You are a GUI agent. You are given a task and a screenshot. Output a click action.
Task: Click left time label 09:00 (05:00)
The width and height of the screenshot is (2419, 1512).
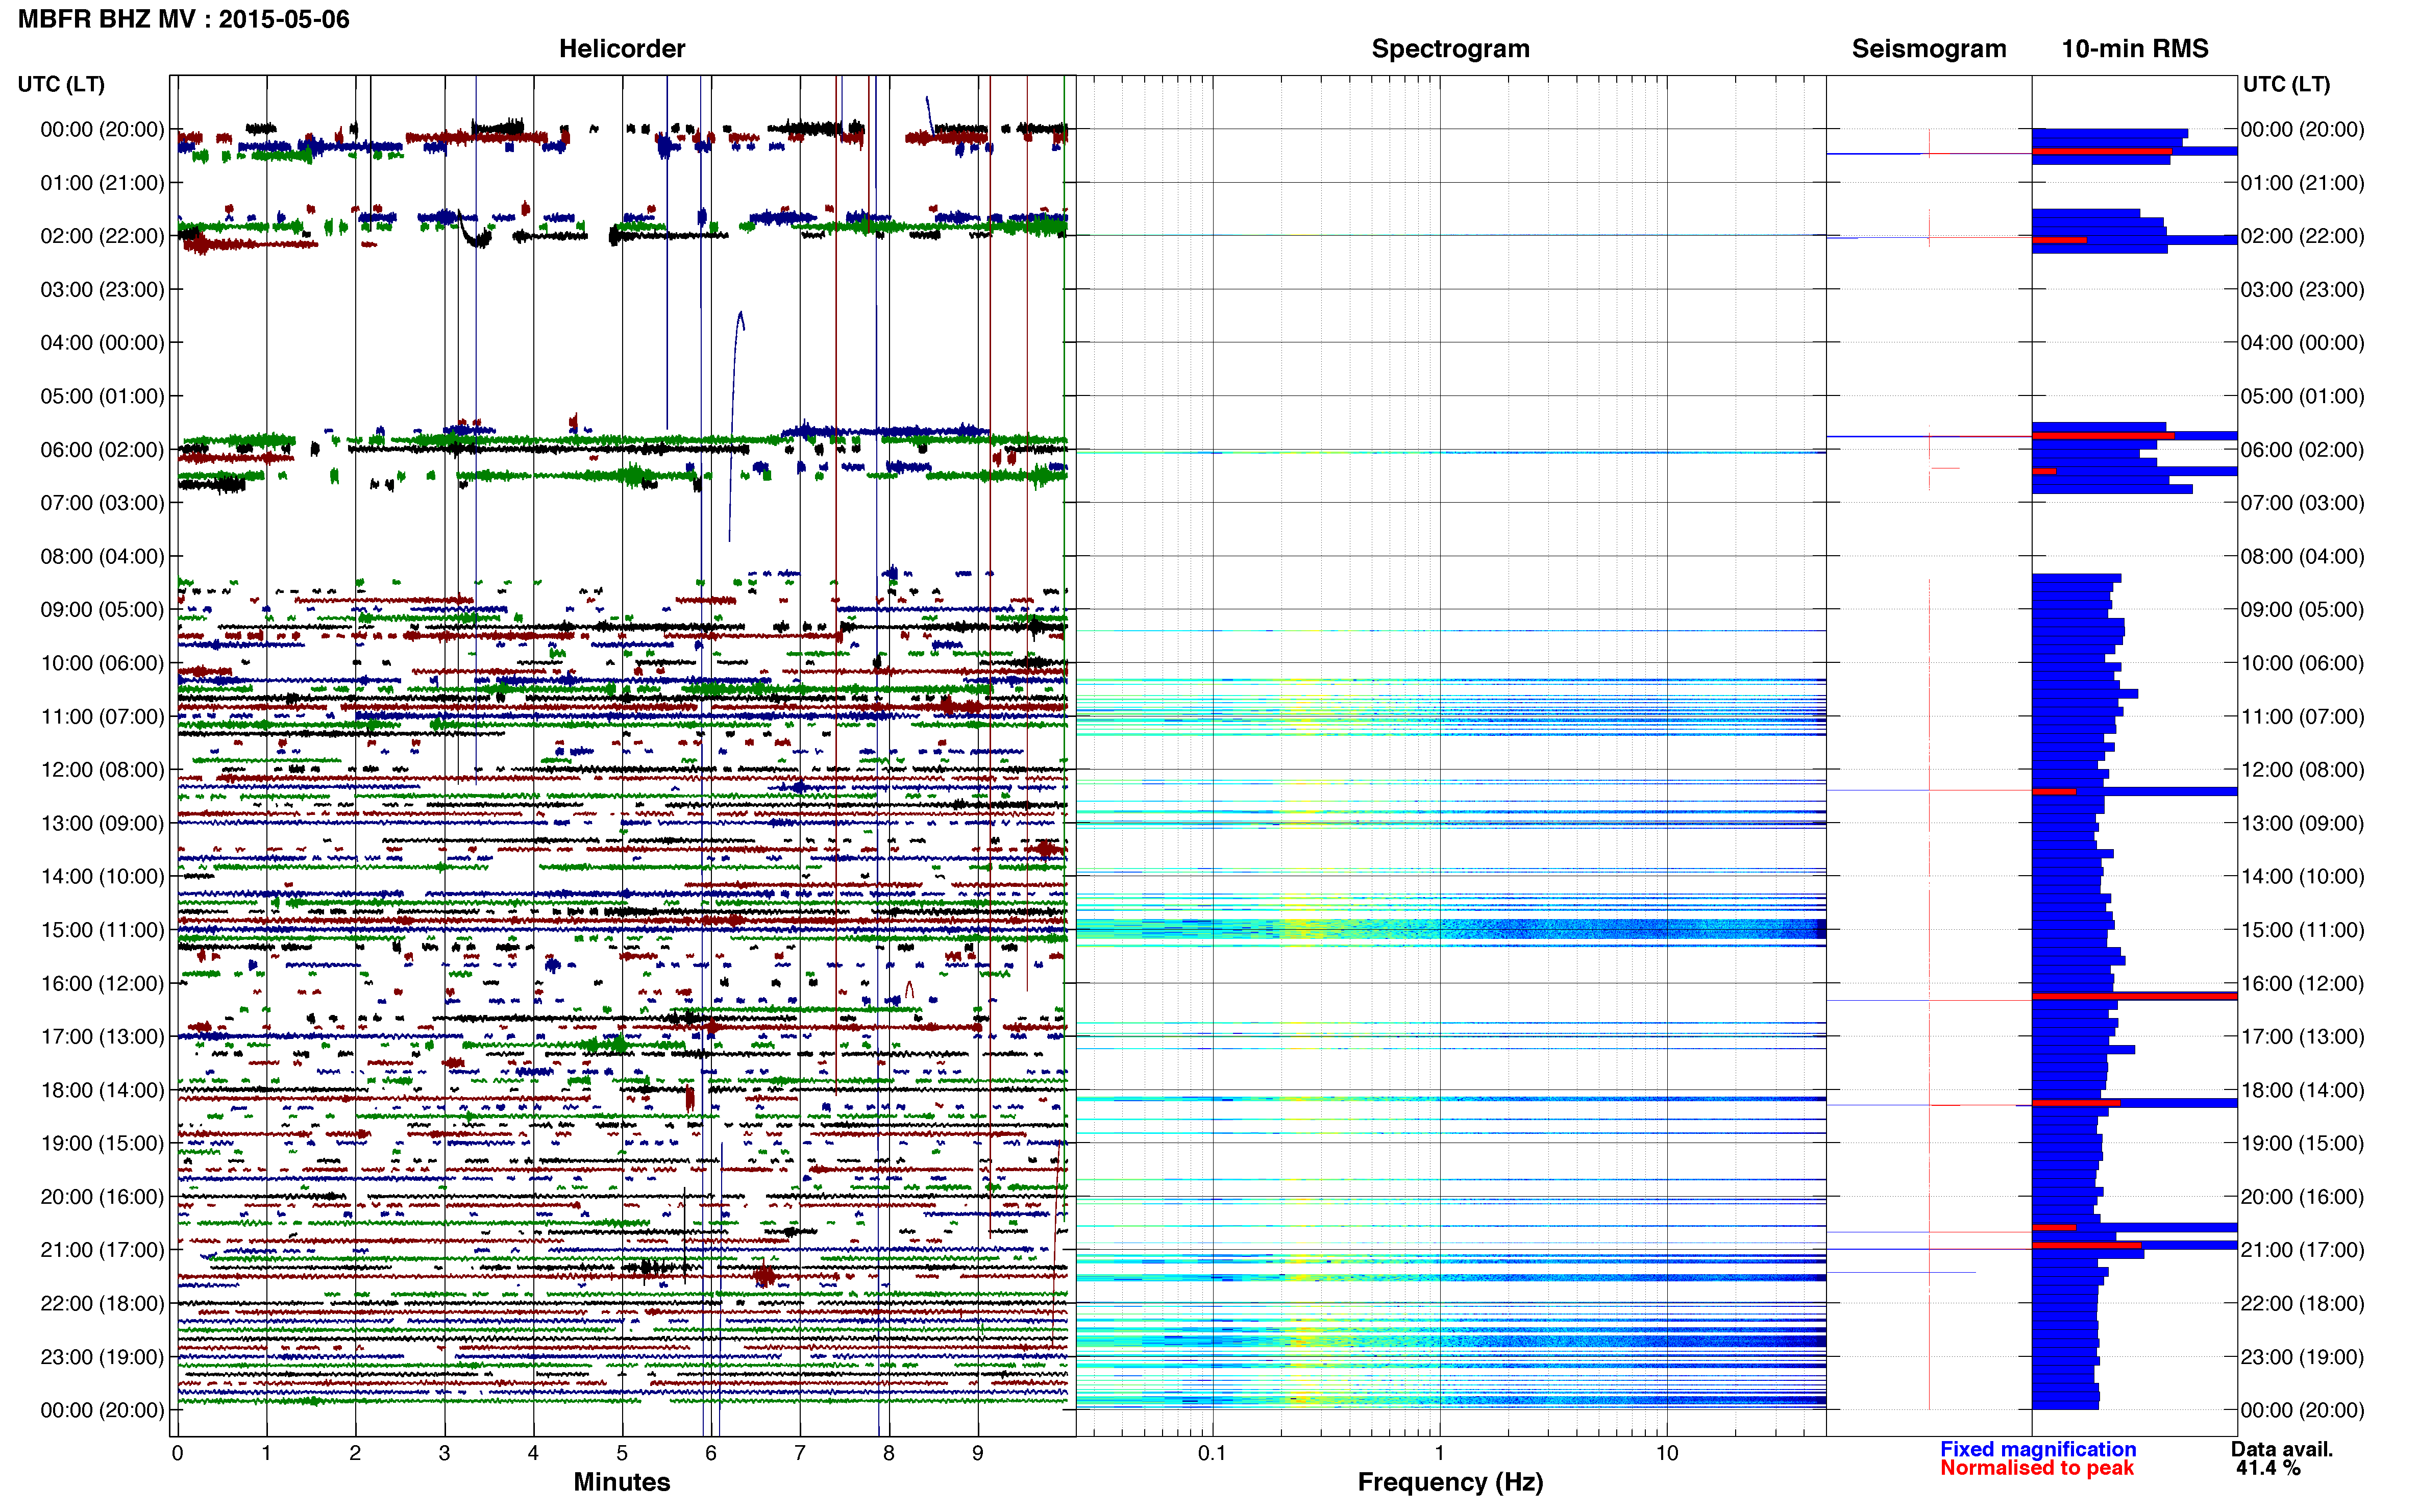[102, 609]
